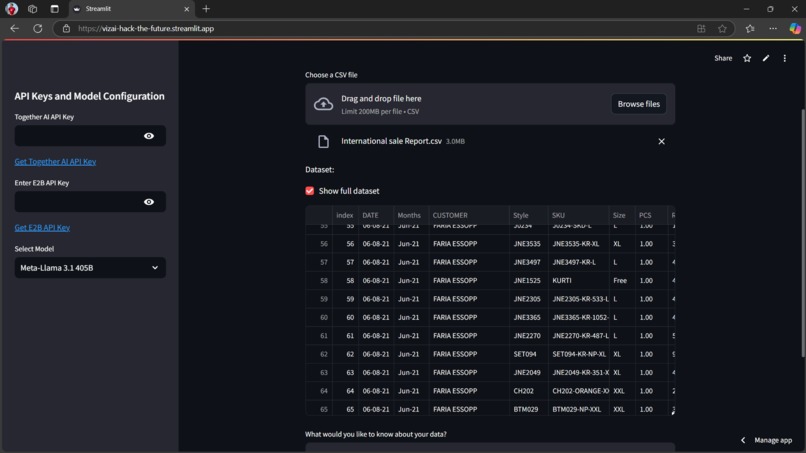Reload the current page
The image size is (806, 453).
38,28
